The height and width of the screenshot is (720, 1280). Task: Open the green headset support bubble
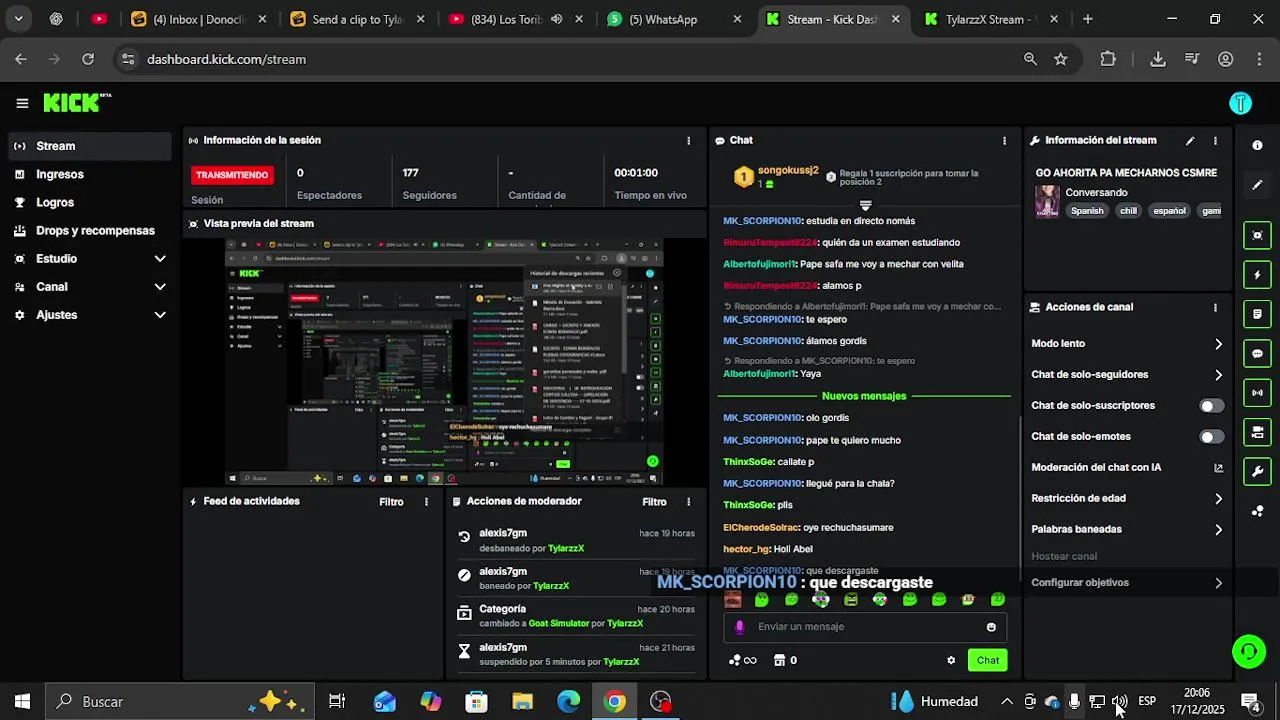click(1248, 652)
